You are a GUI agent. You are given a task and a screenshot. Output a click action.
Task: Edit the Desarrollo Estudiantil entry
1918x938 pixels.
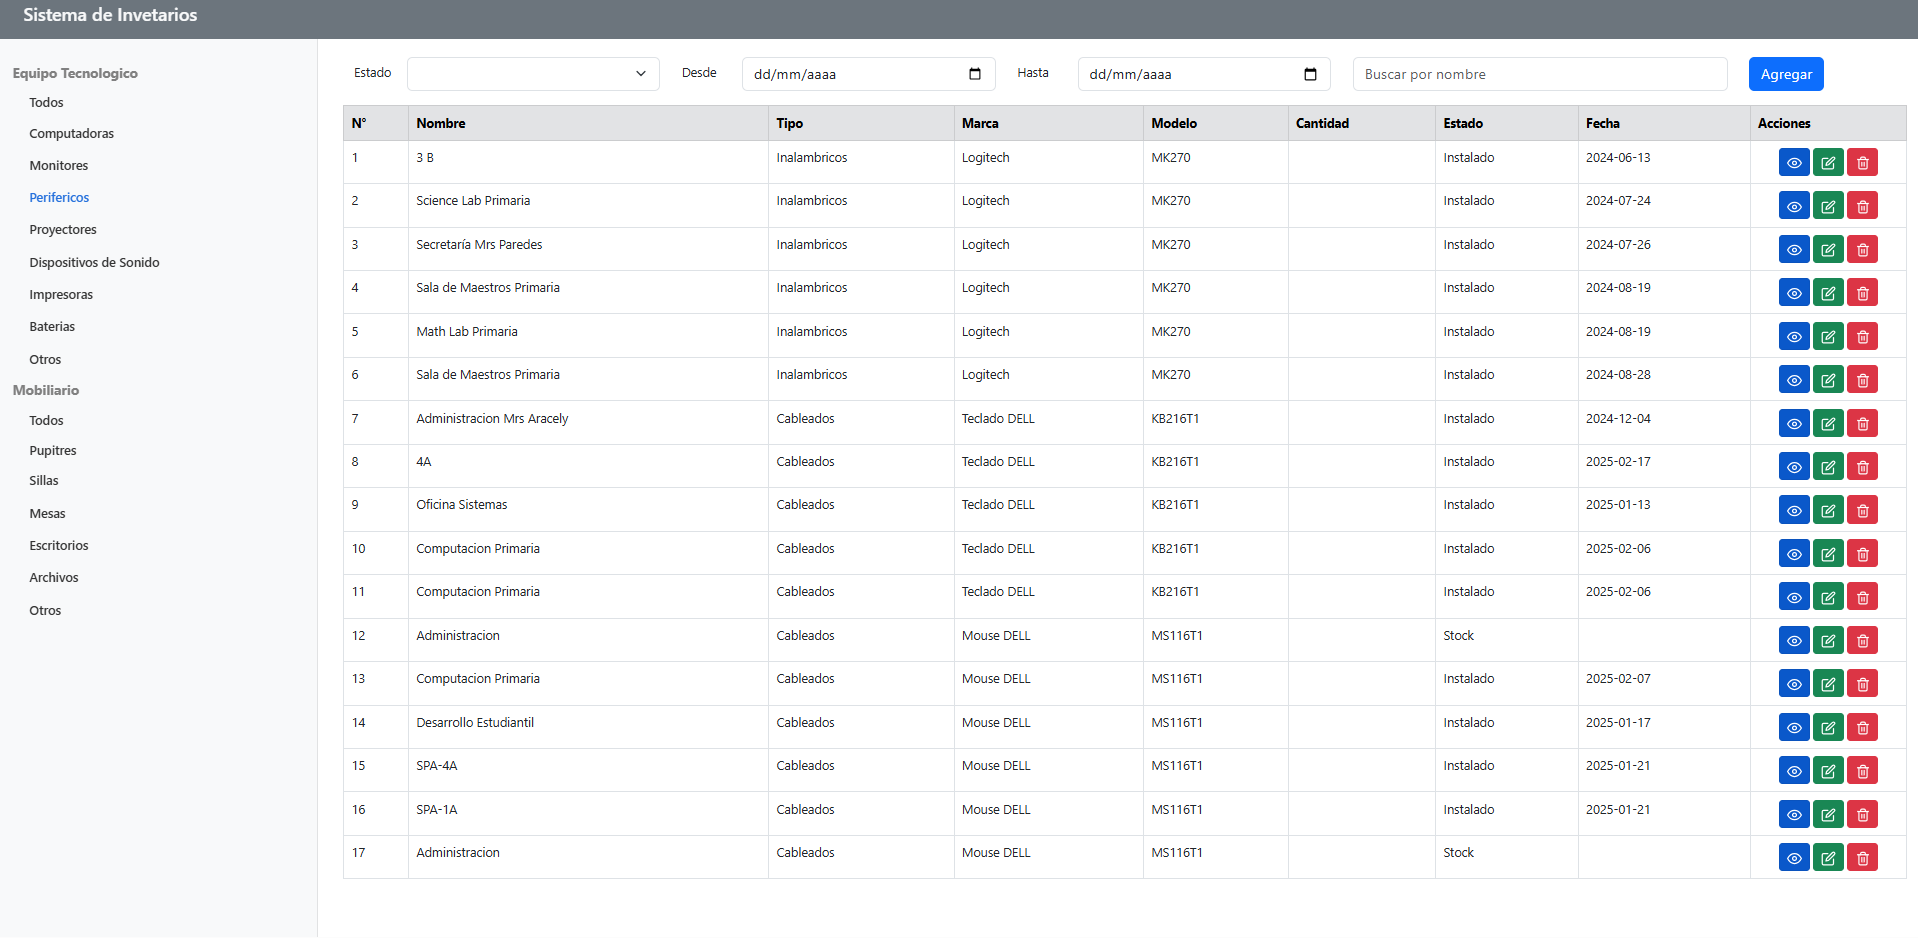coord(1827,728)
